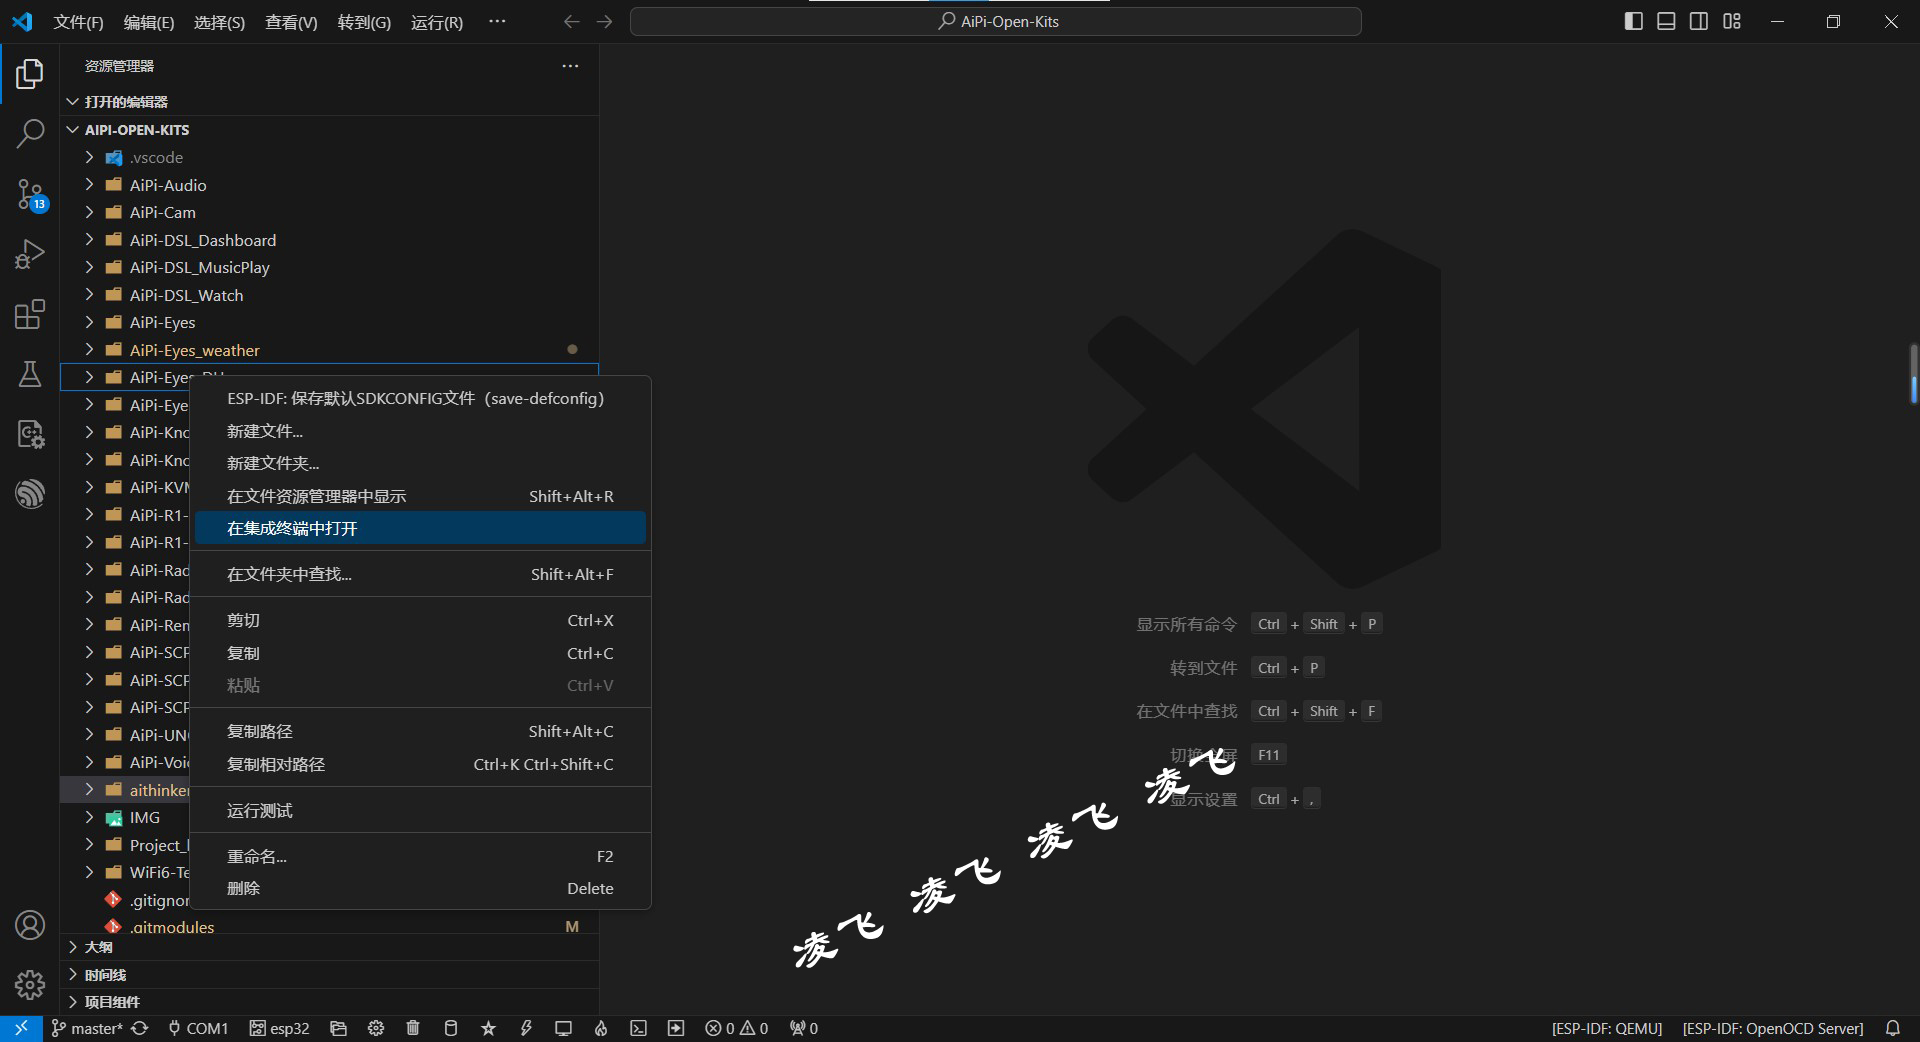
Task: Open the notifications bell icon
Action: [1893, 1028]
